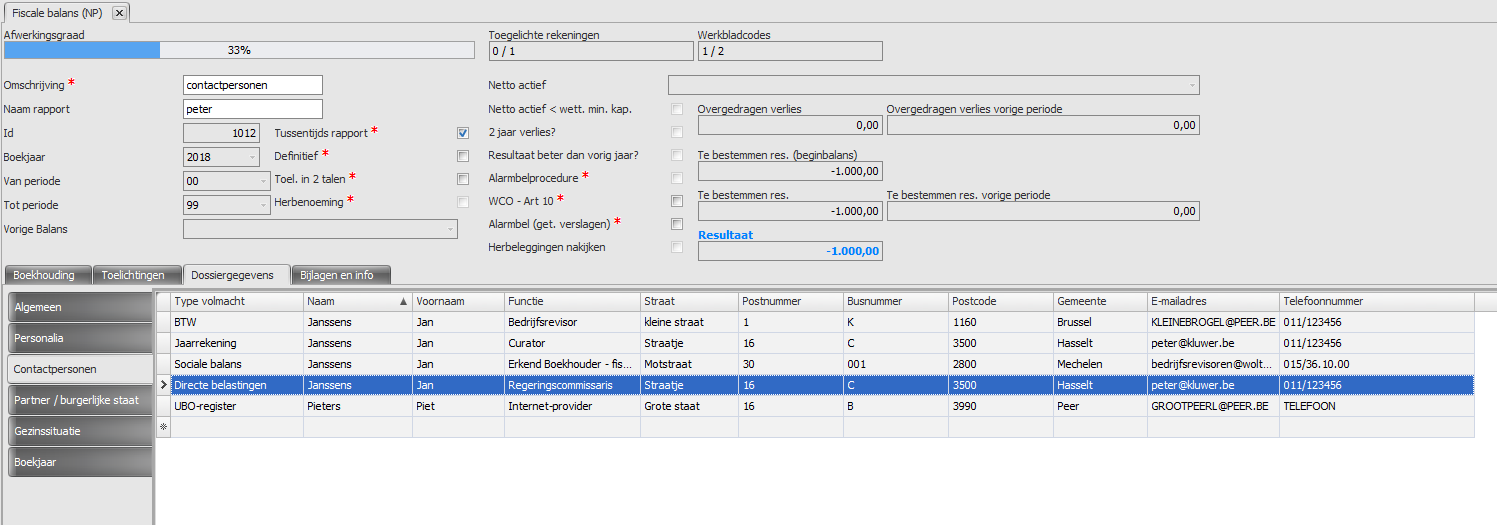Open the Gezinssituatie section

pyautogui.click(x=80, y=431)
